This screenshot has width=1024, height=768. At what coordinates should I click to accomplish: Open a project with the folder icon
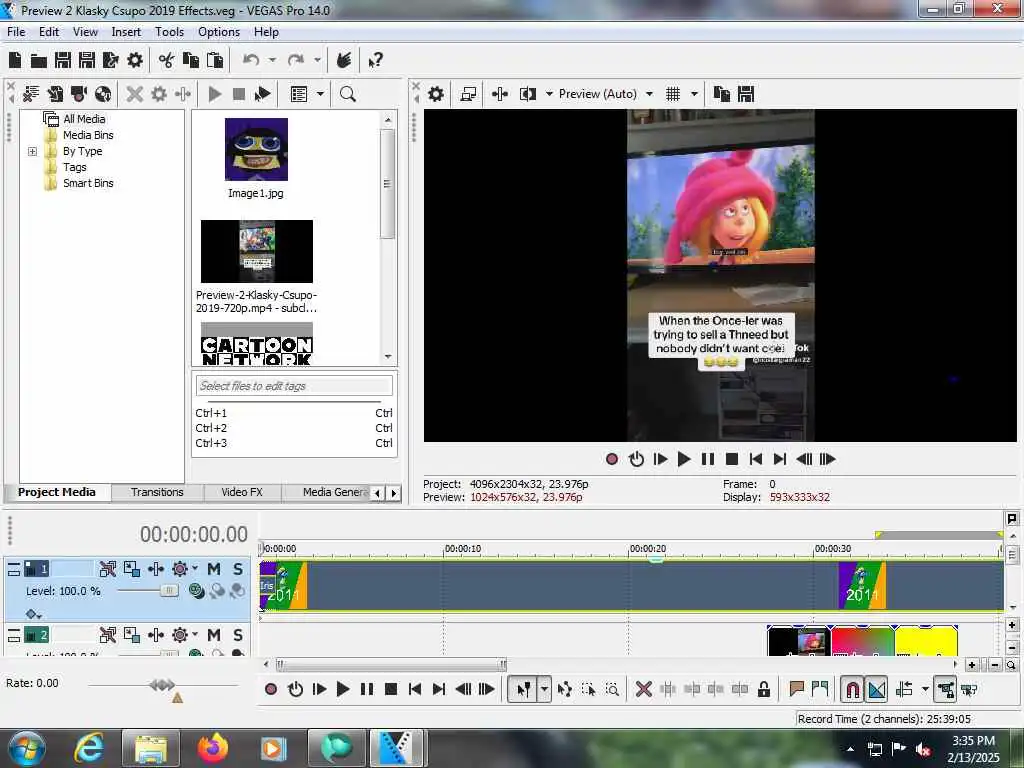[x=39, y=61]
